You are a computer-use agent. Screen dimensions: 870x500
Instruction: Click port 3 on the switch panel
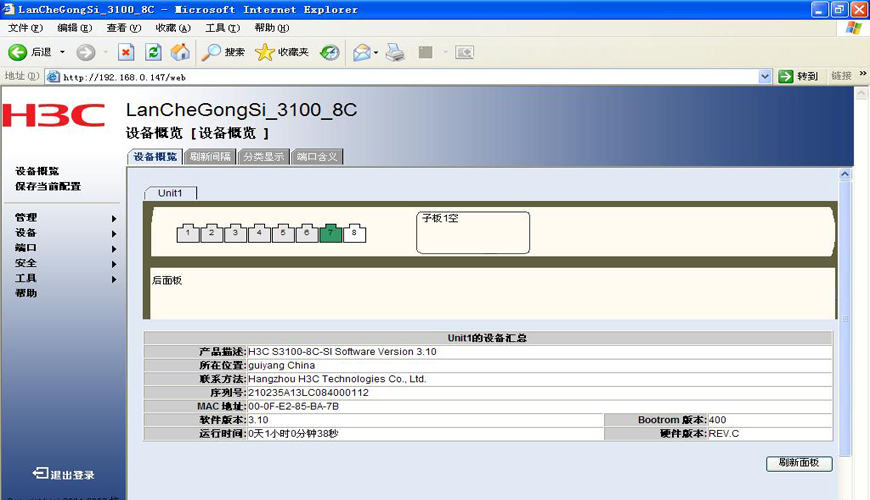[x=235, y=233]
